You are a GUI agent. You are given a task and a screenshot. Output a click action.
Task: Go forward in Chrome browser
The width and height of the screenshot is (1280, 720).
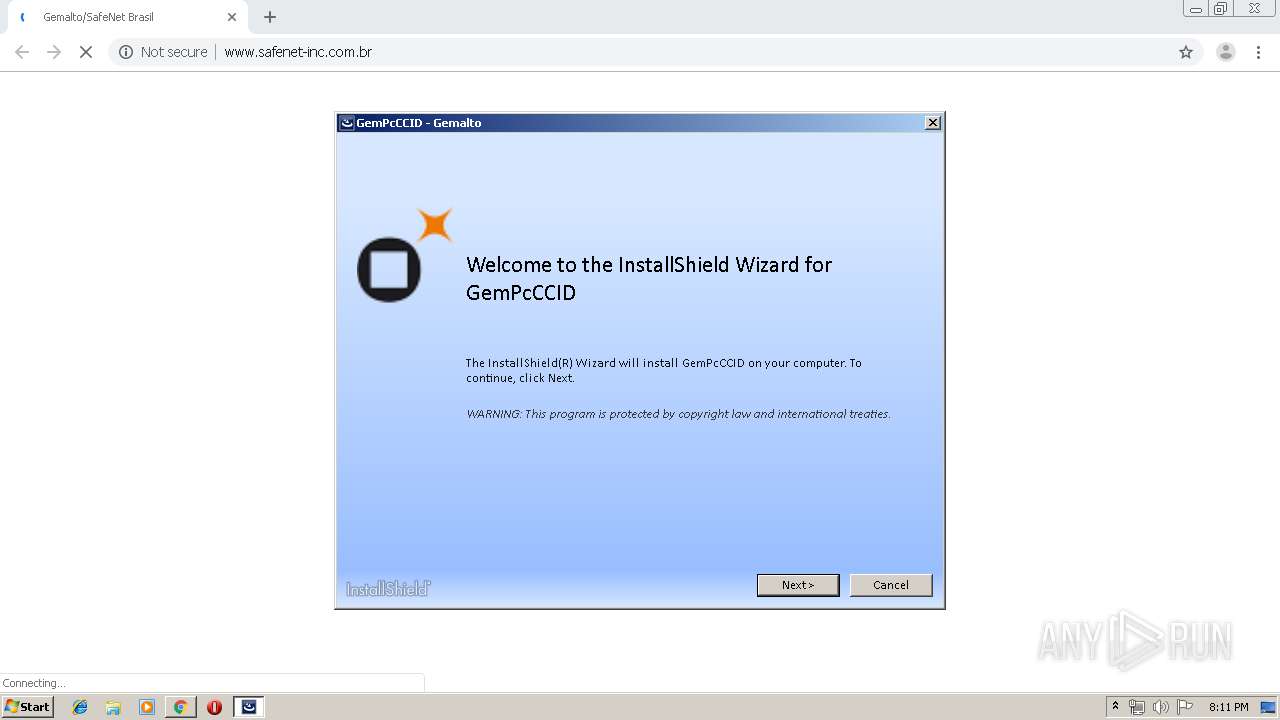[x=54, y=52]
